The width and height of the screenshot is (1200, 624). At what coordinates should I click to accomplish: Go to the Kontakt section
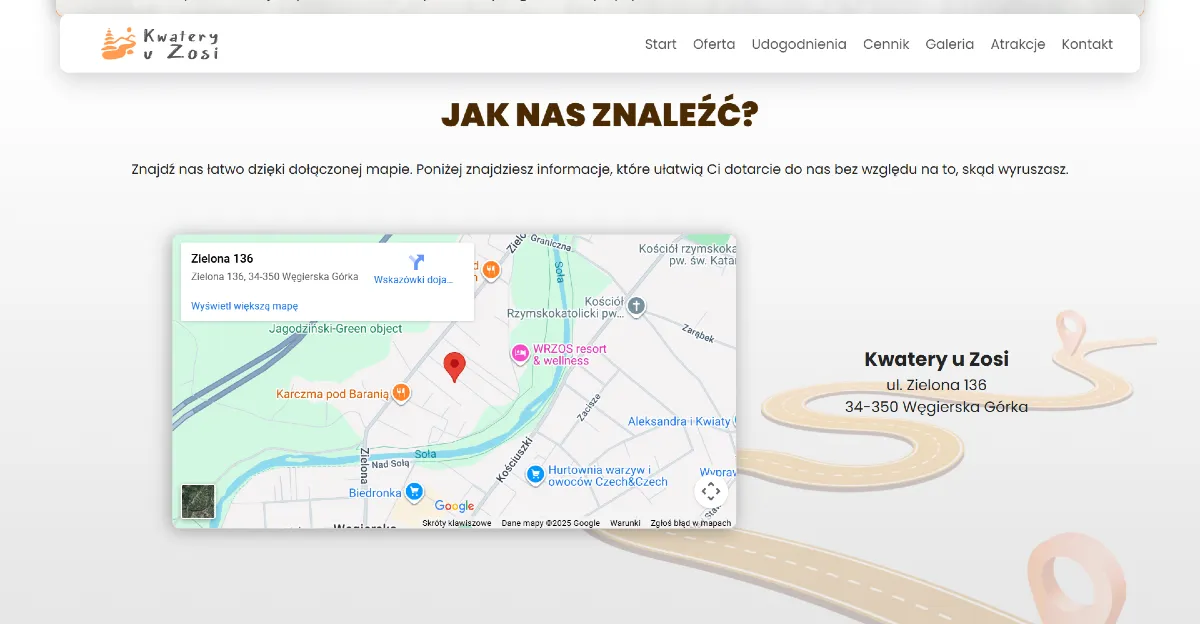(1087, 44)
